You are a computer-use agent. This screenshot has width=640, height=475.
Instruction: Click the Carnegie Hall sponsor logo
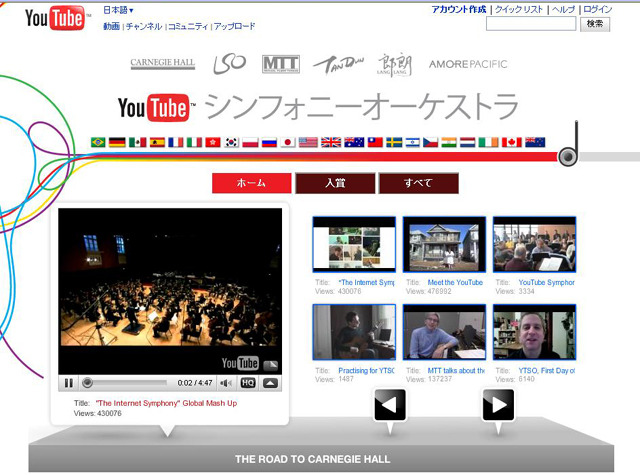[162, 63]
